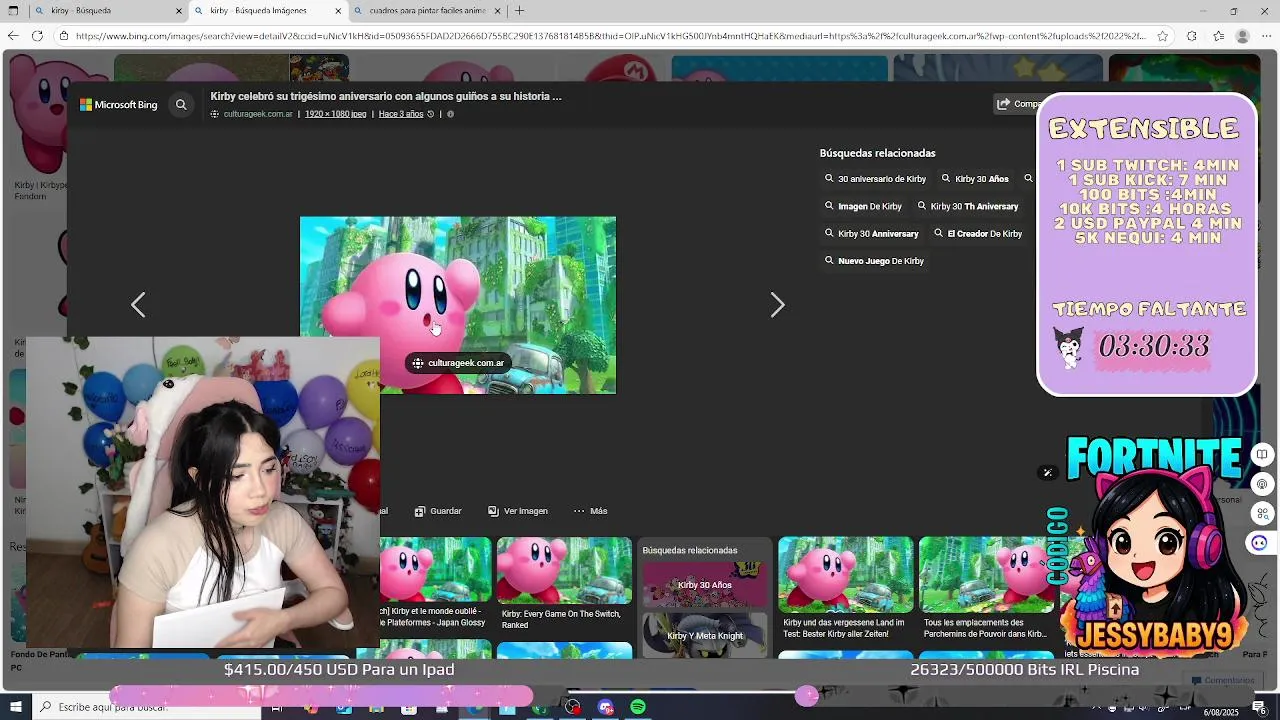Open a new browser tab
The image size is (1280, 720).
point(519,11)
